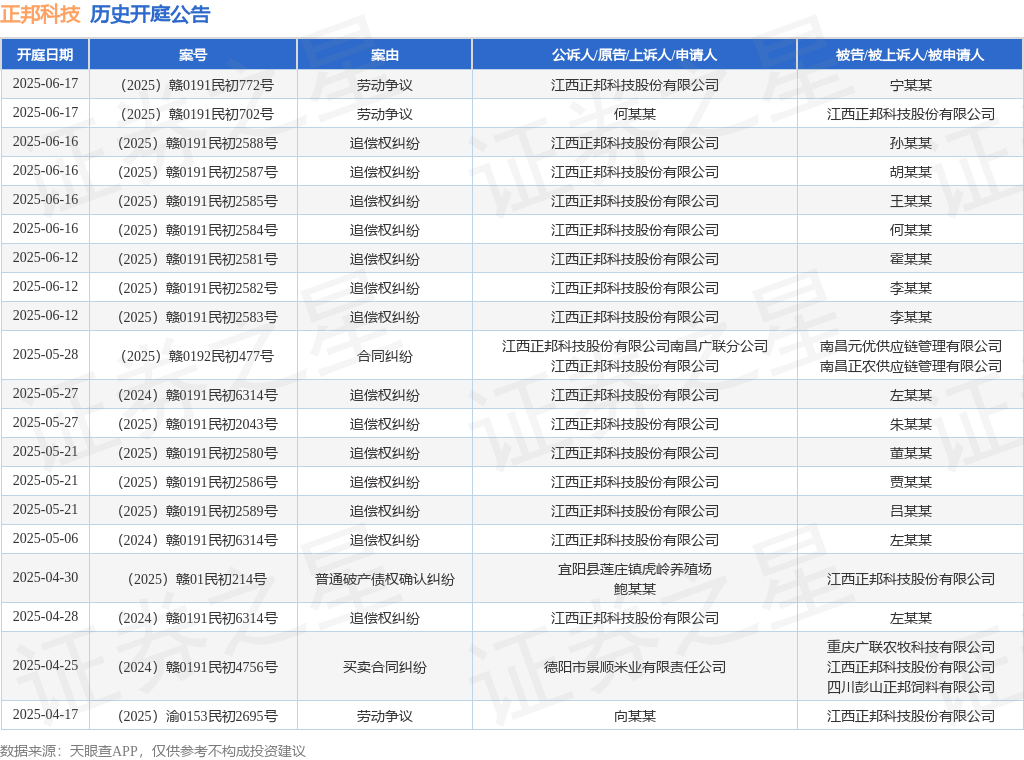Click the date 2025-04-25

(x=45, y=665)
